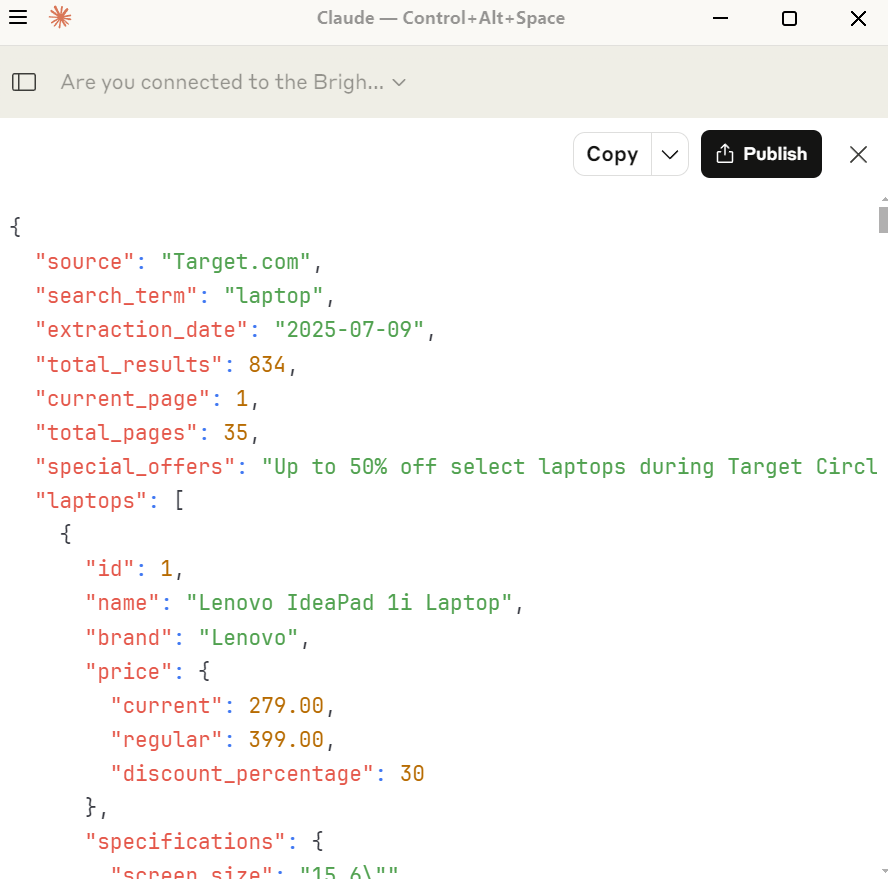This screenshot has height=879, width=888.
Task: Click the "total_results" key
Action: pos(129,365)
